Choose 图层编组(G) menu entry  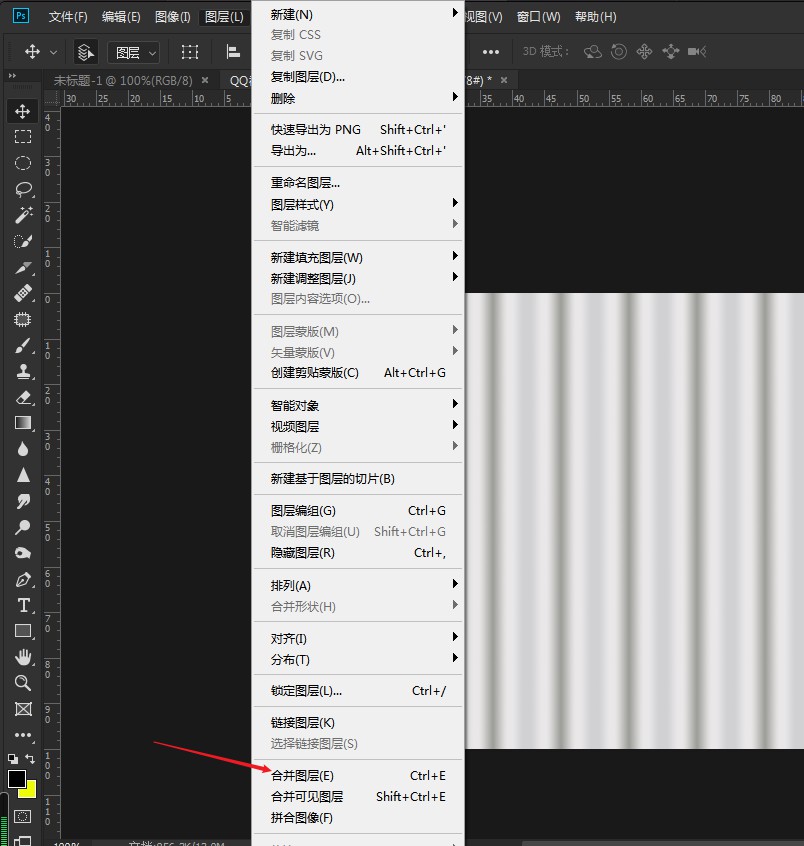tap(358, 510)
